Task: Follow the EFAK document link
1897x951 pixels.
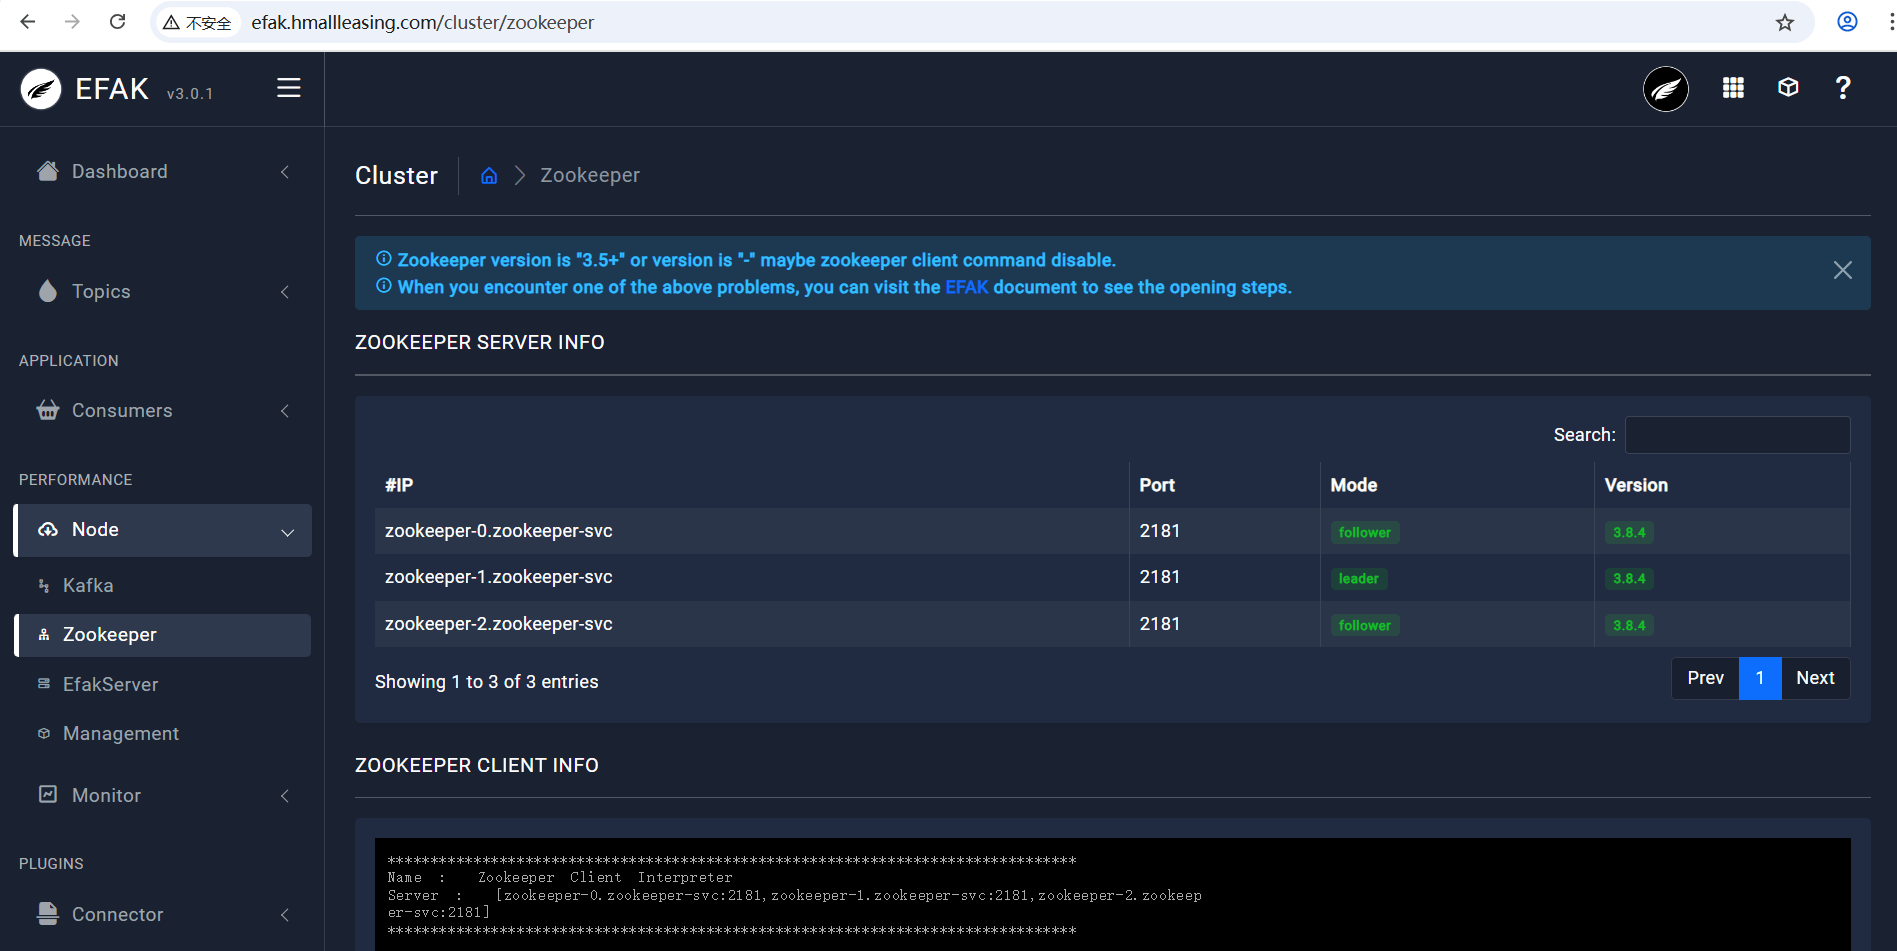Action: pos(966,288)
